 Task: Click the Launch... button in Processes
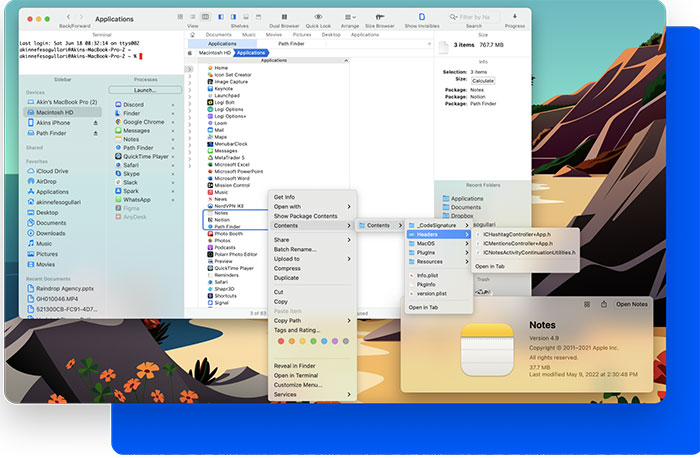click(145, 89)
